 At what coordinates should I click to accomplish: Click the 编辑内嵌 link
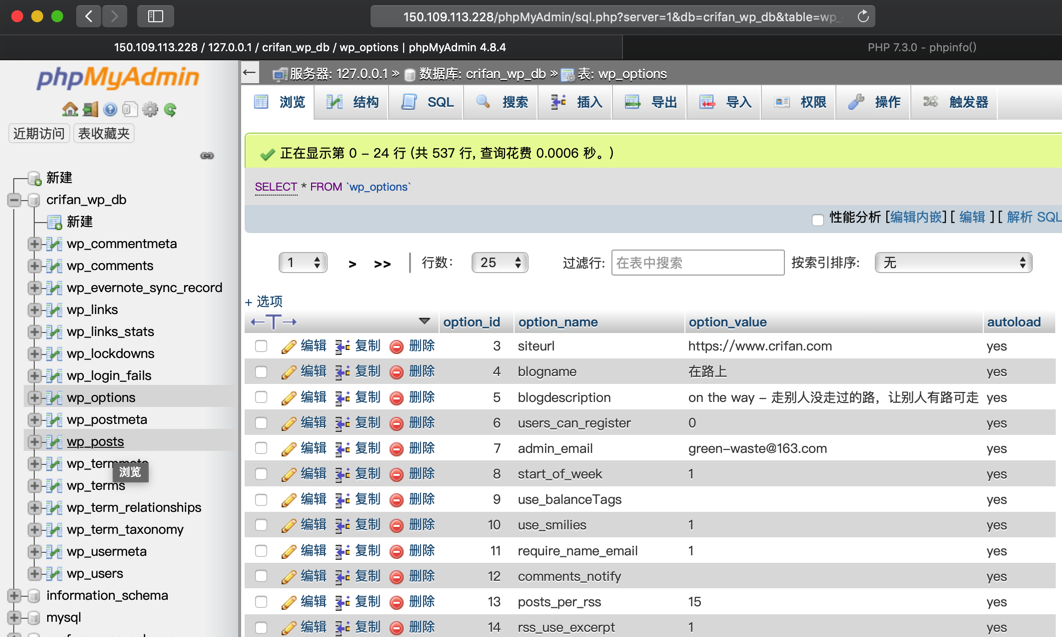click(x=916, y=217)
